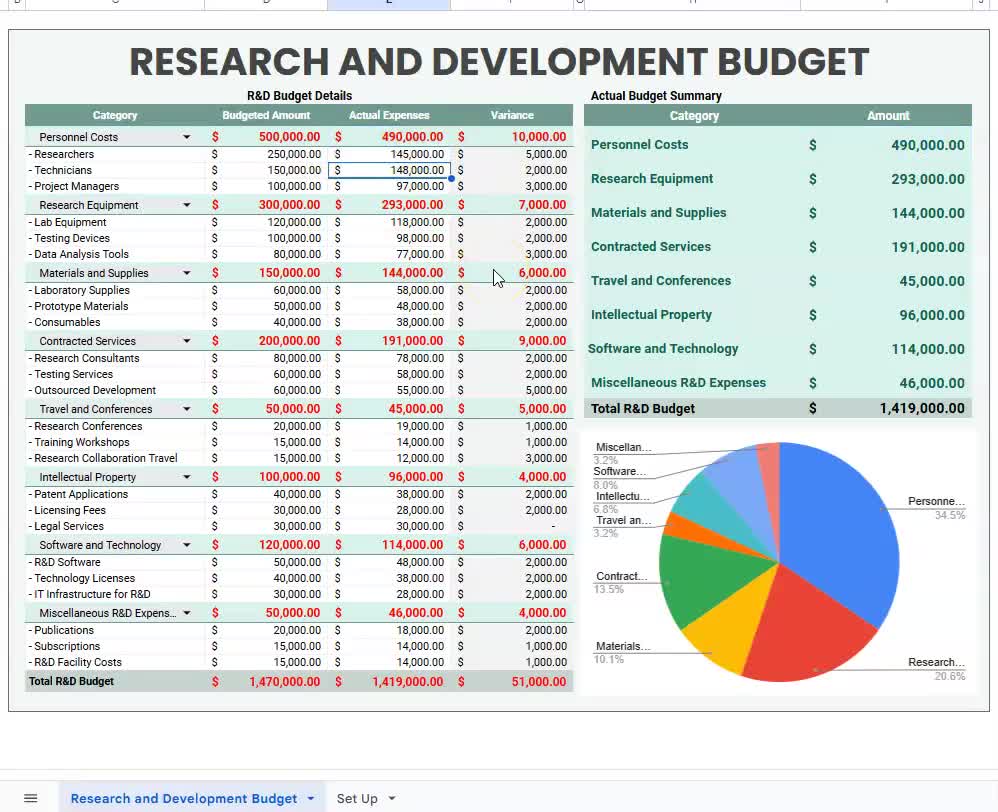This screenshot has width=998, height=812.
Task: Open the Research Equipment category dropdown
Action: pos(187,204)
